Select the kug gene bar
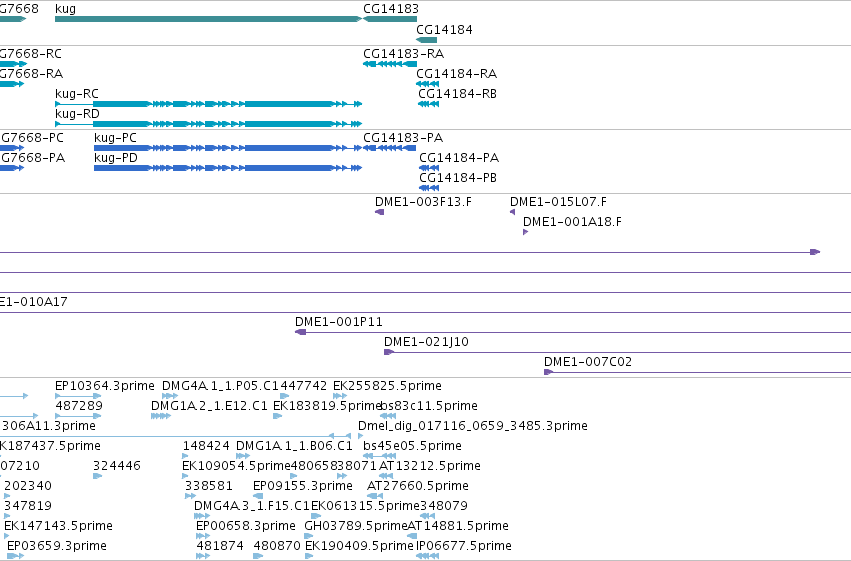This screenshot has height=561, width=851. [x=208, y=19]
